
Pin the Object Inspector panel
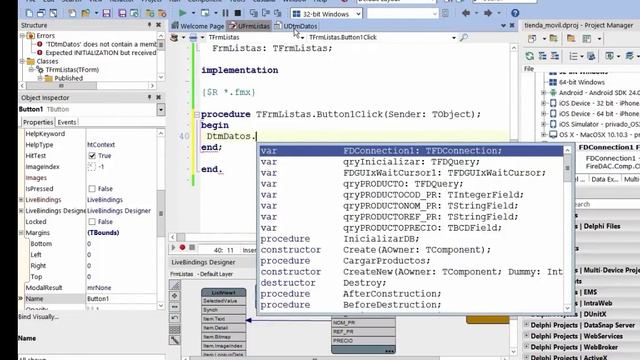149,97
